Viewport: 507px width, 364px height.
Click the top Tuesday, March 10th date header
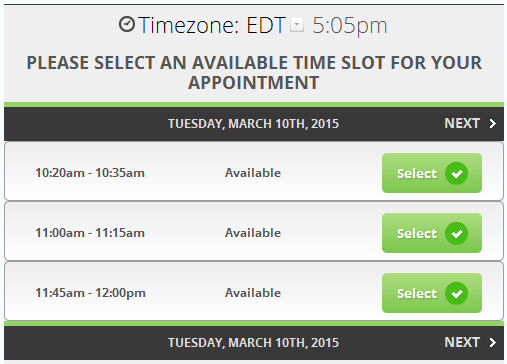tap(253, 124)
